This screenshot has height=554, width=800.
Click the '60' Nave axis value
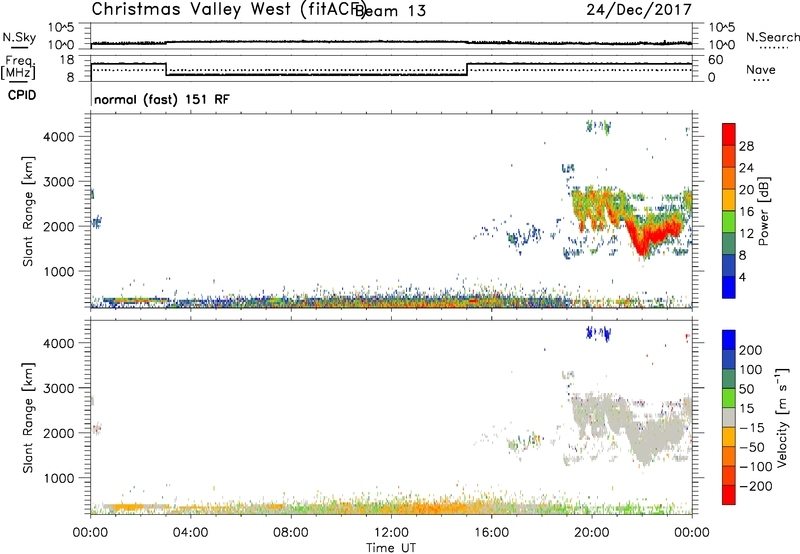[x=716, y=60]
